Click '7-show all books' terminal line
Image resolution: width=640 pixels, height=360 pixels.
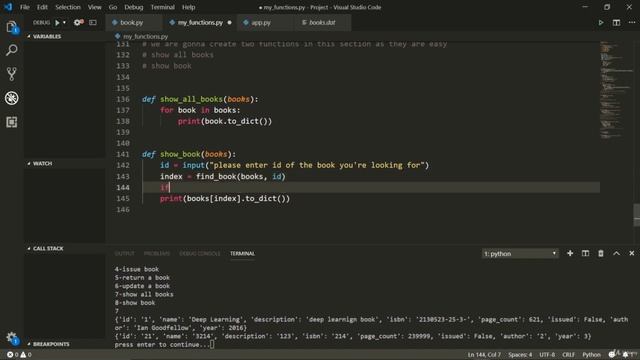144,294
